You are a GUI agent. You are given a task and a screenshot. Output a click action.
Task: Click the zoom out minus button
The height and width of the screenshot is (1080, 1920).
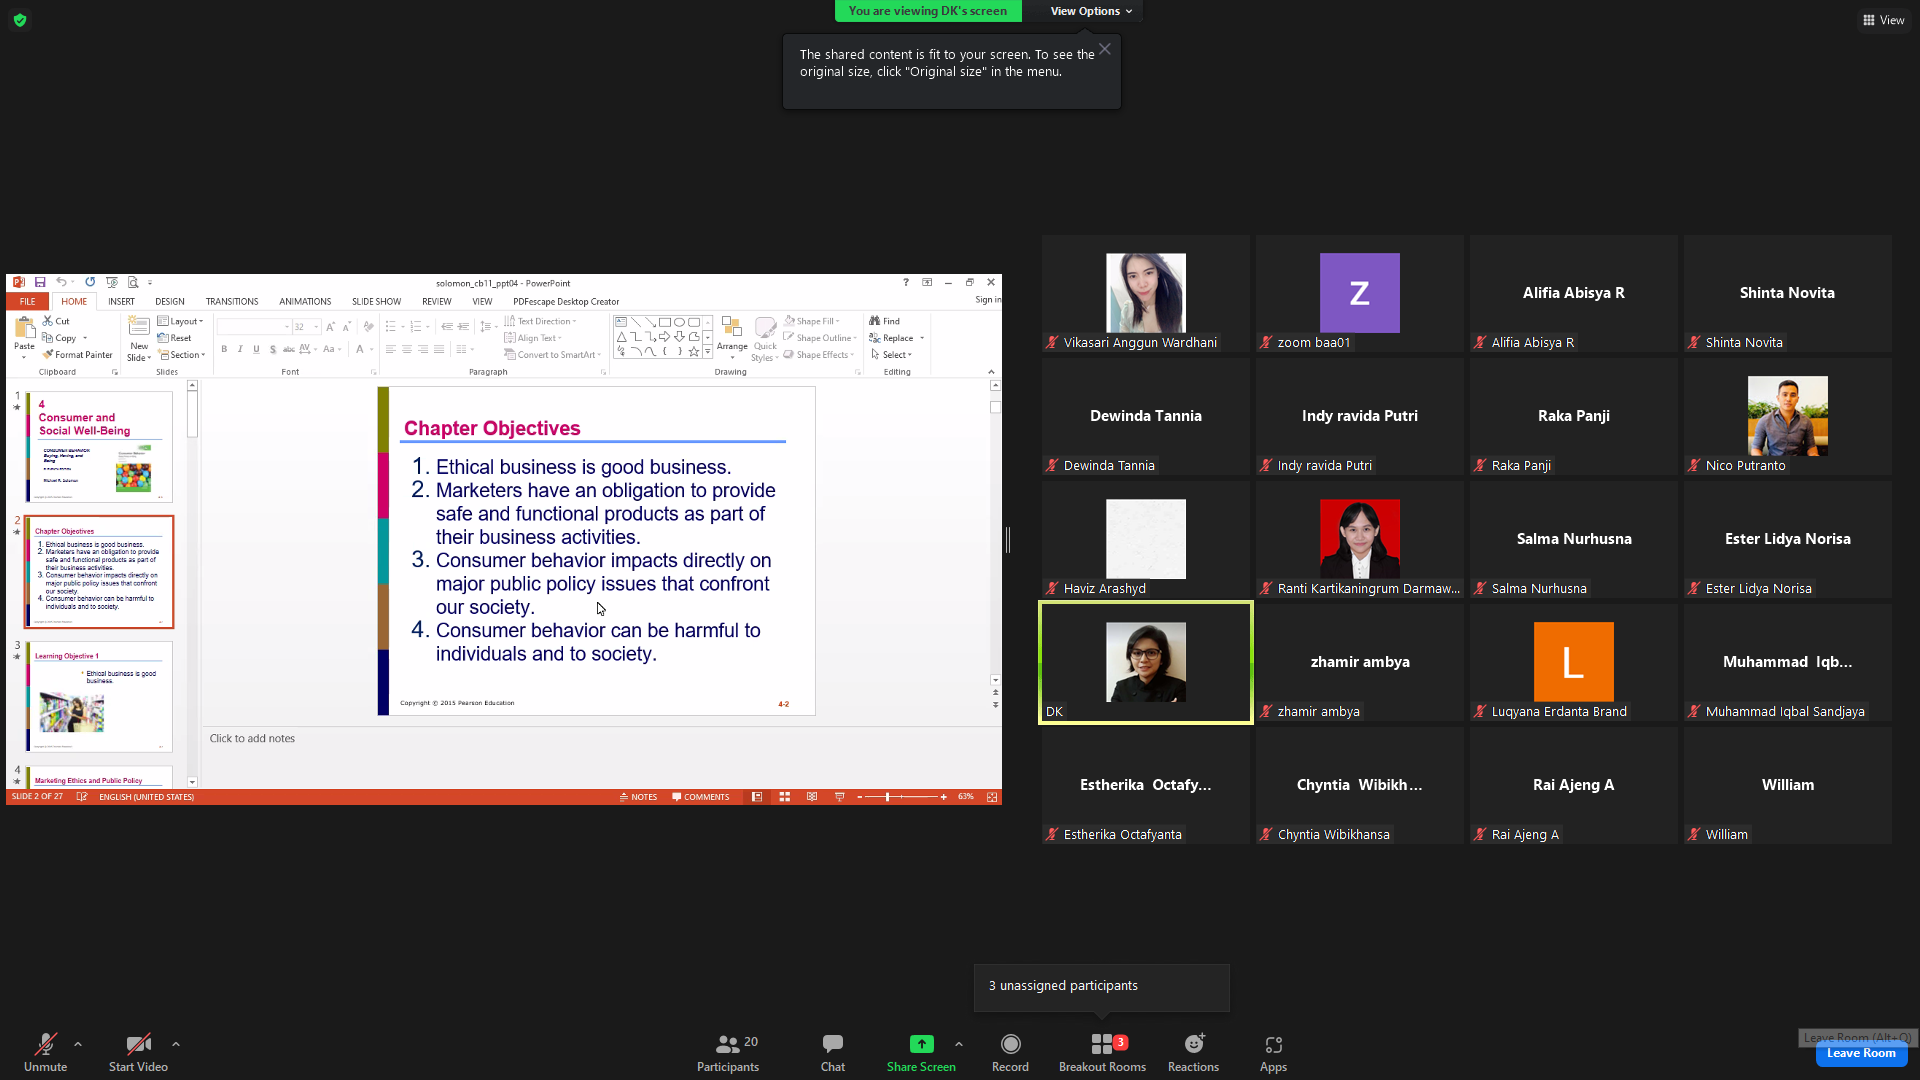[x=860, y=797]
